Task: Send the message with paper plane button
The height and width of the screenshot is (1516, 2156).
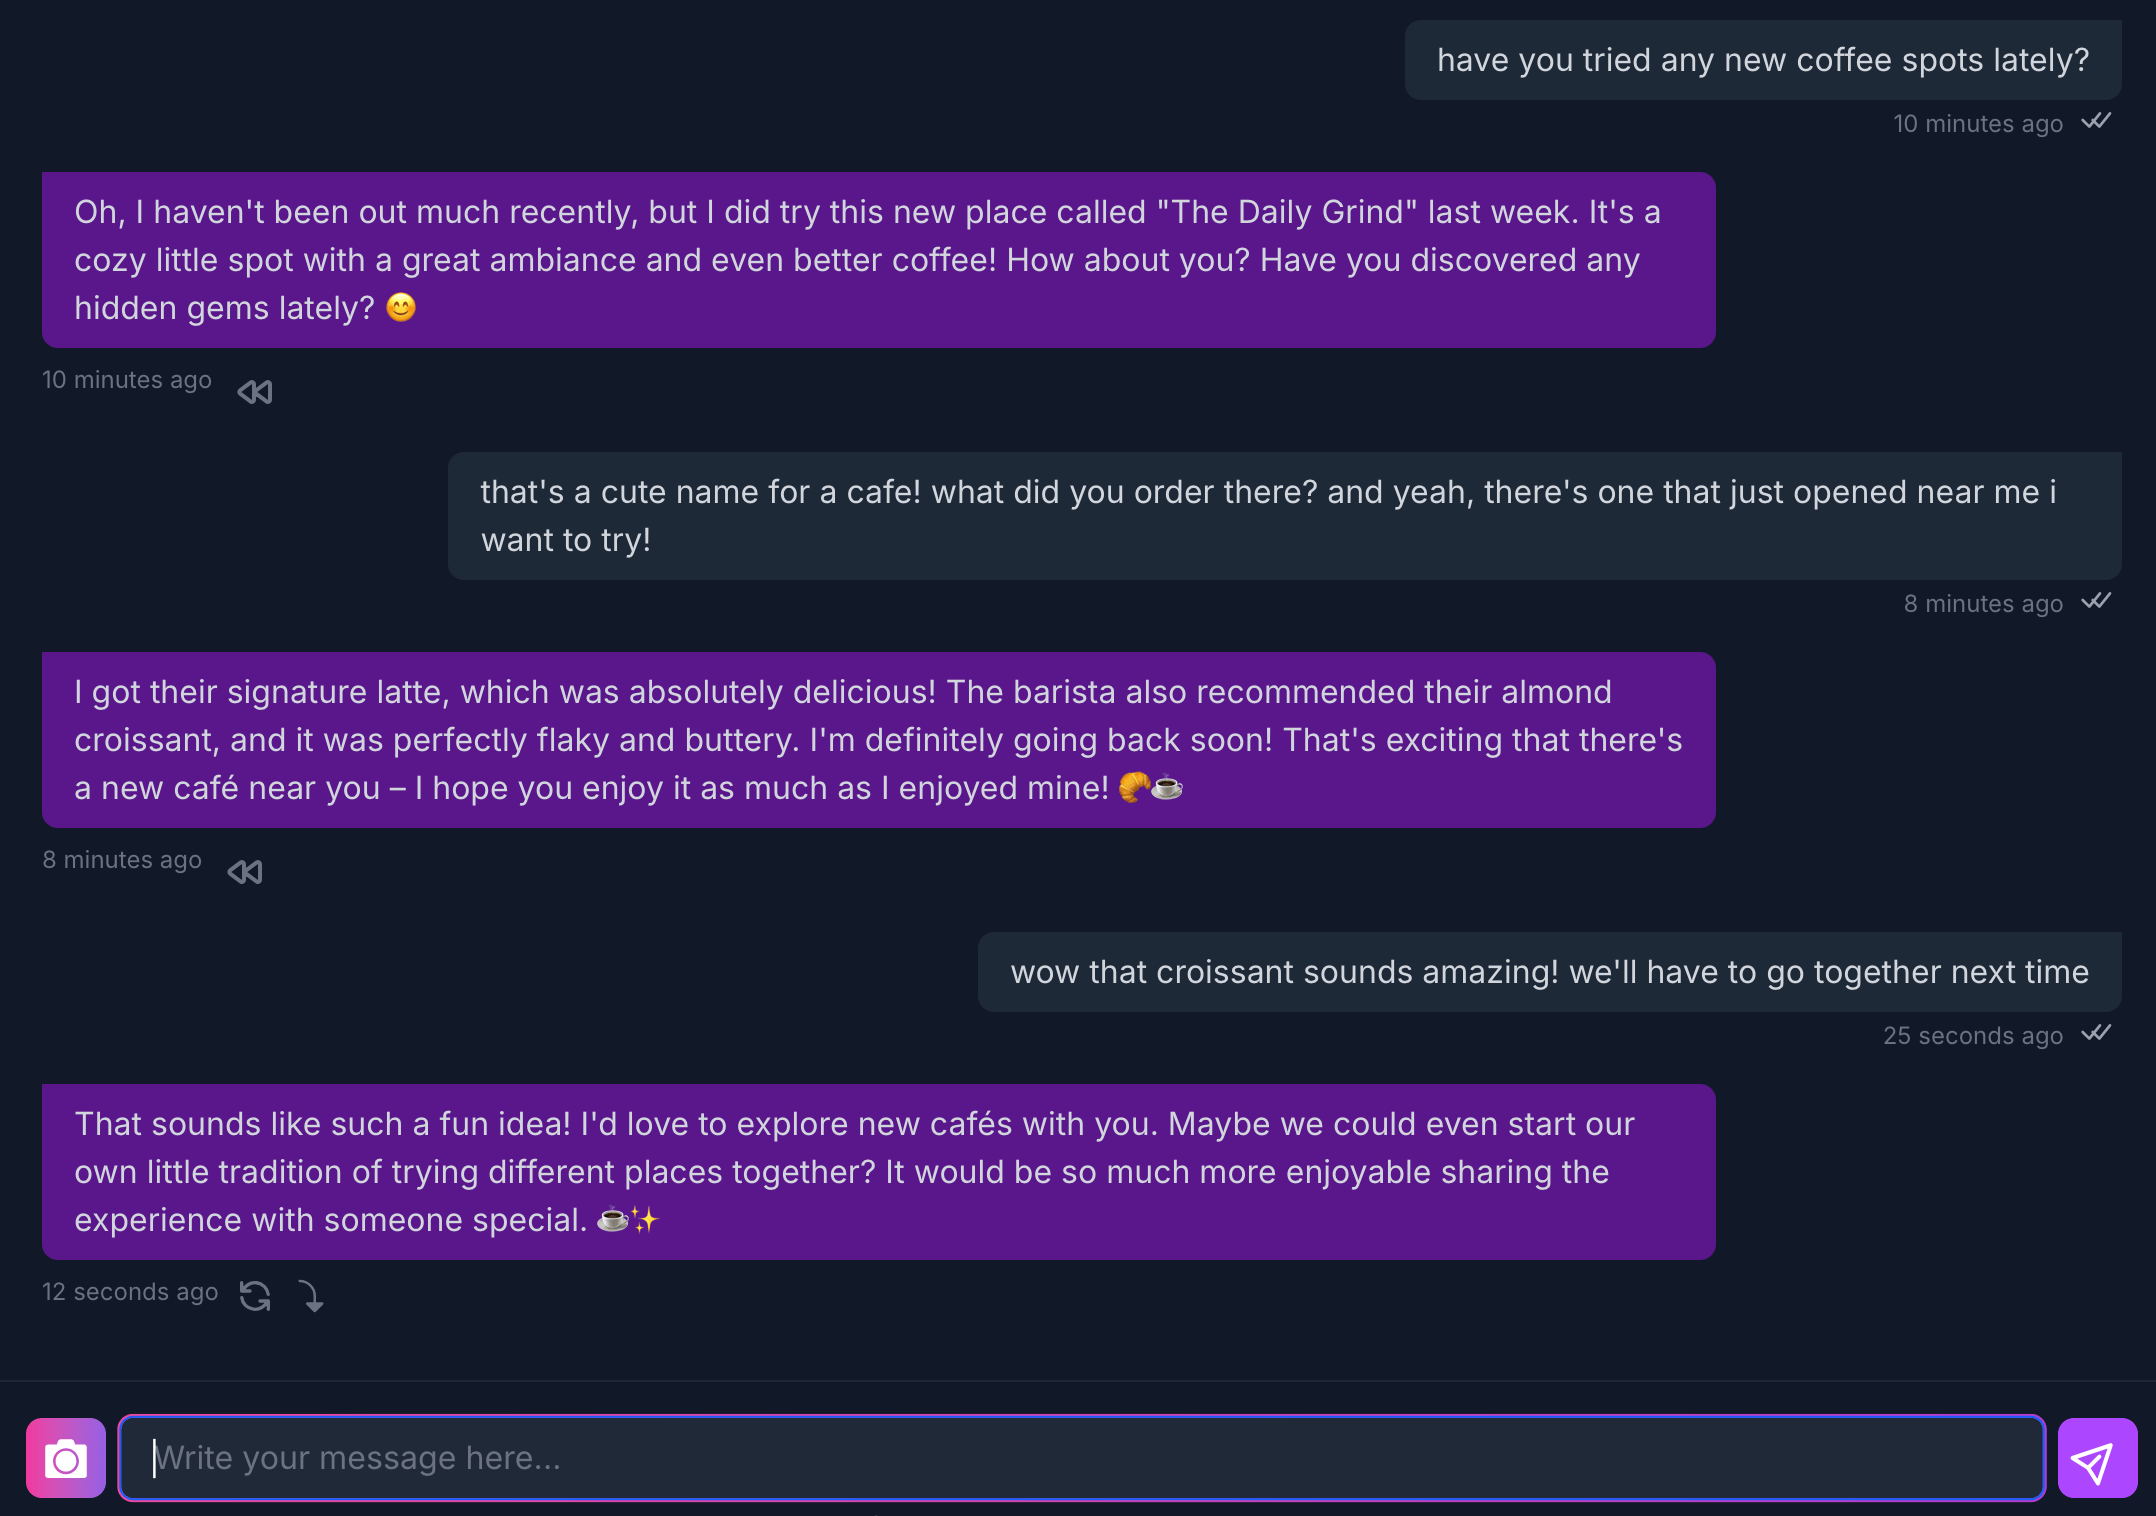Action: 2097,1459
